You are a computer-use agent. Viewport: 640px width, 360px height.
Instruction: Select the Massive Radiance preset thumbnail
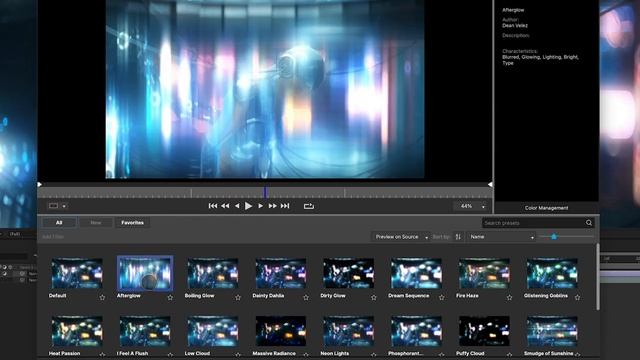click(281, 331)
